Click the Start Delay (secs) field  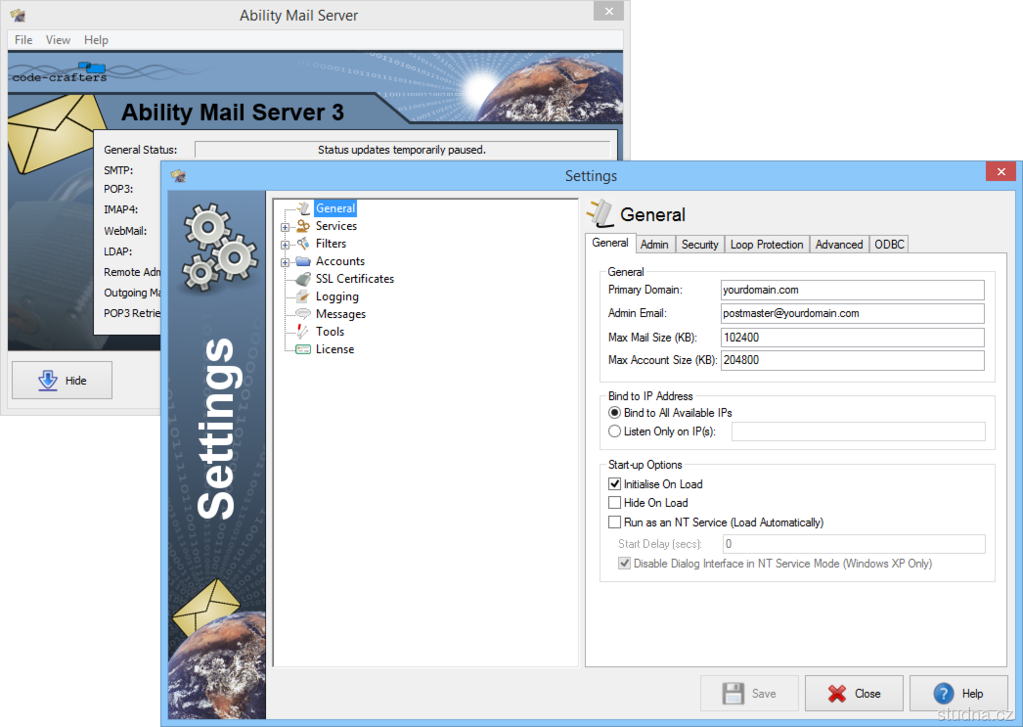[x=853, y=544]
